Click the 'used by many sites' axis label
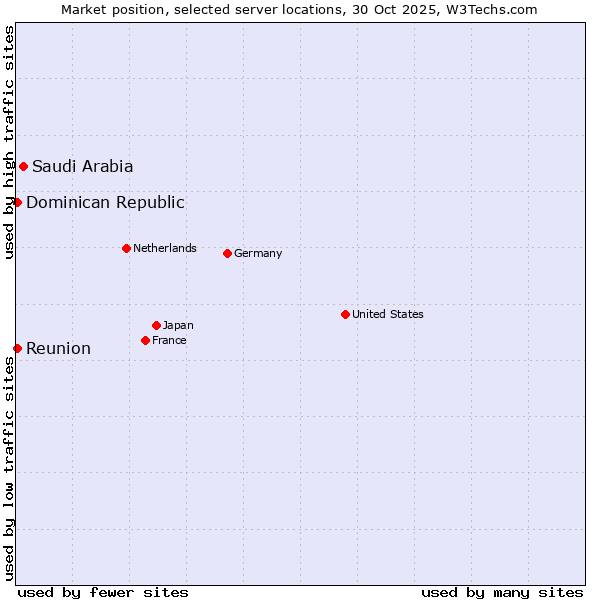 click(502, 592)
